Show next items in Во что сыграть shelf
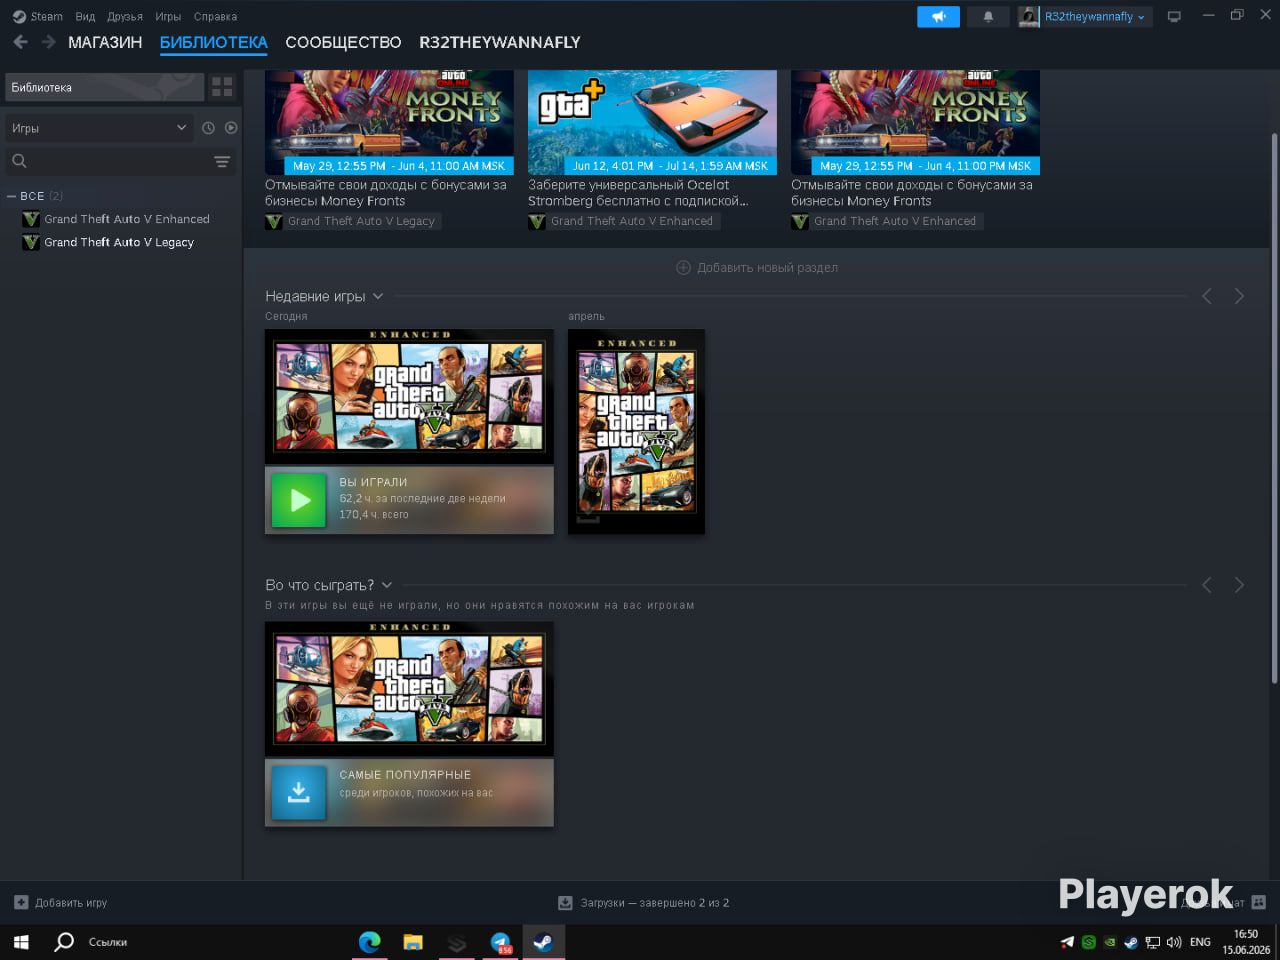 coord(1239,585)
